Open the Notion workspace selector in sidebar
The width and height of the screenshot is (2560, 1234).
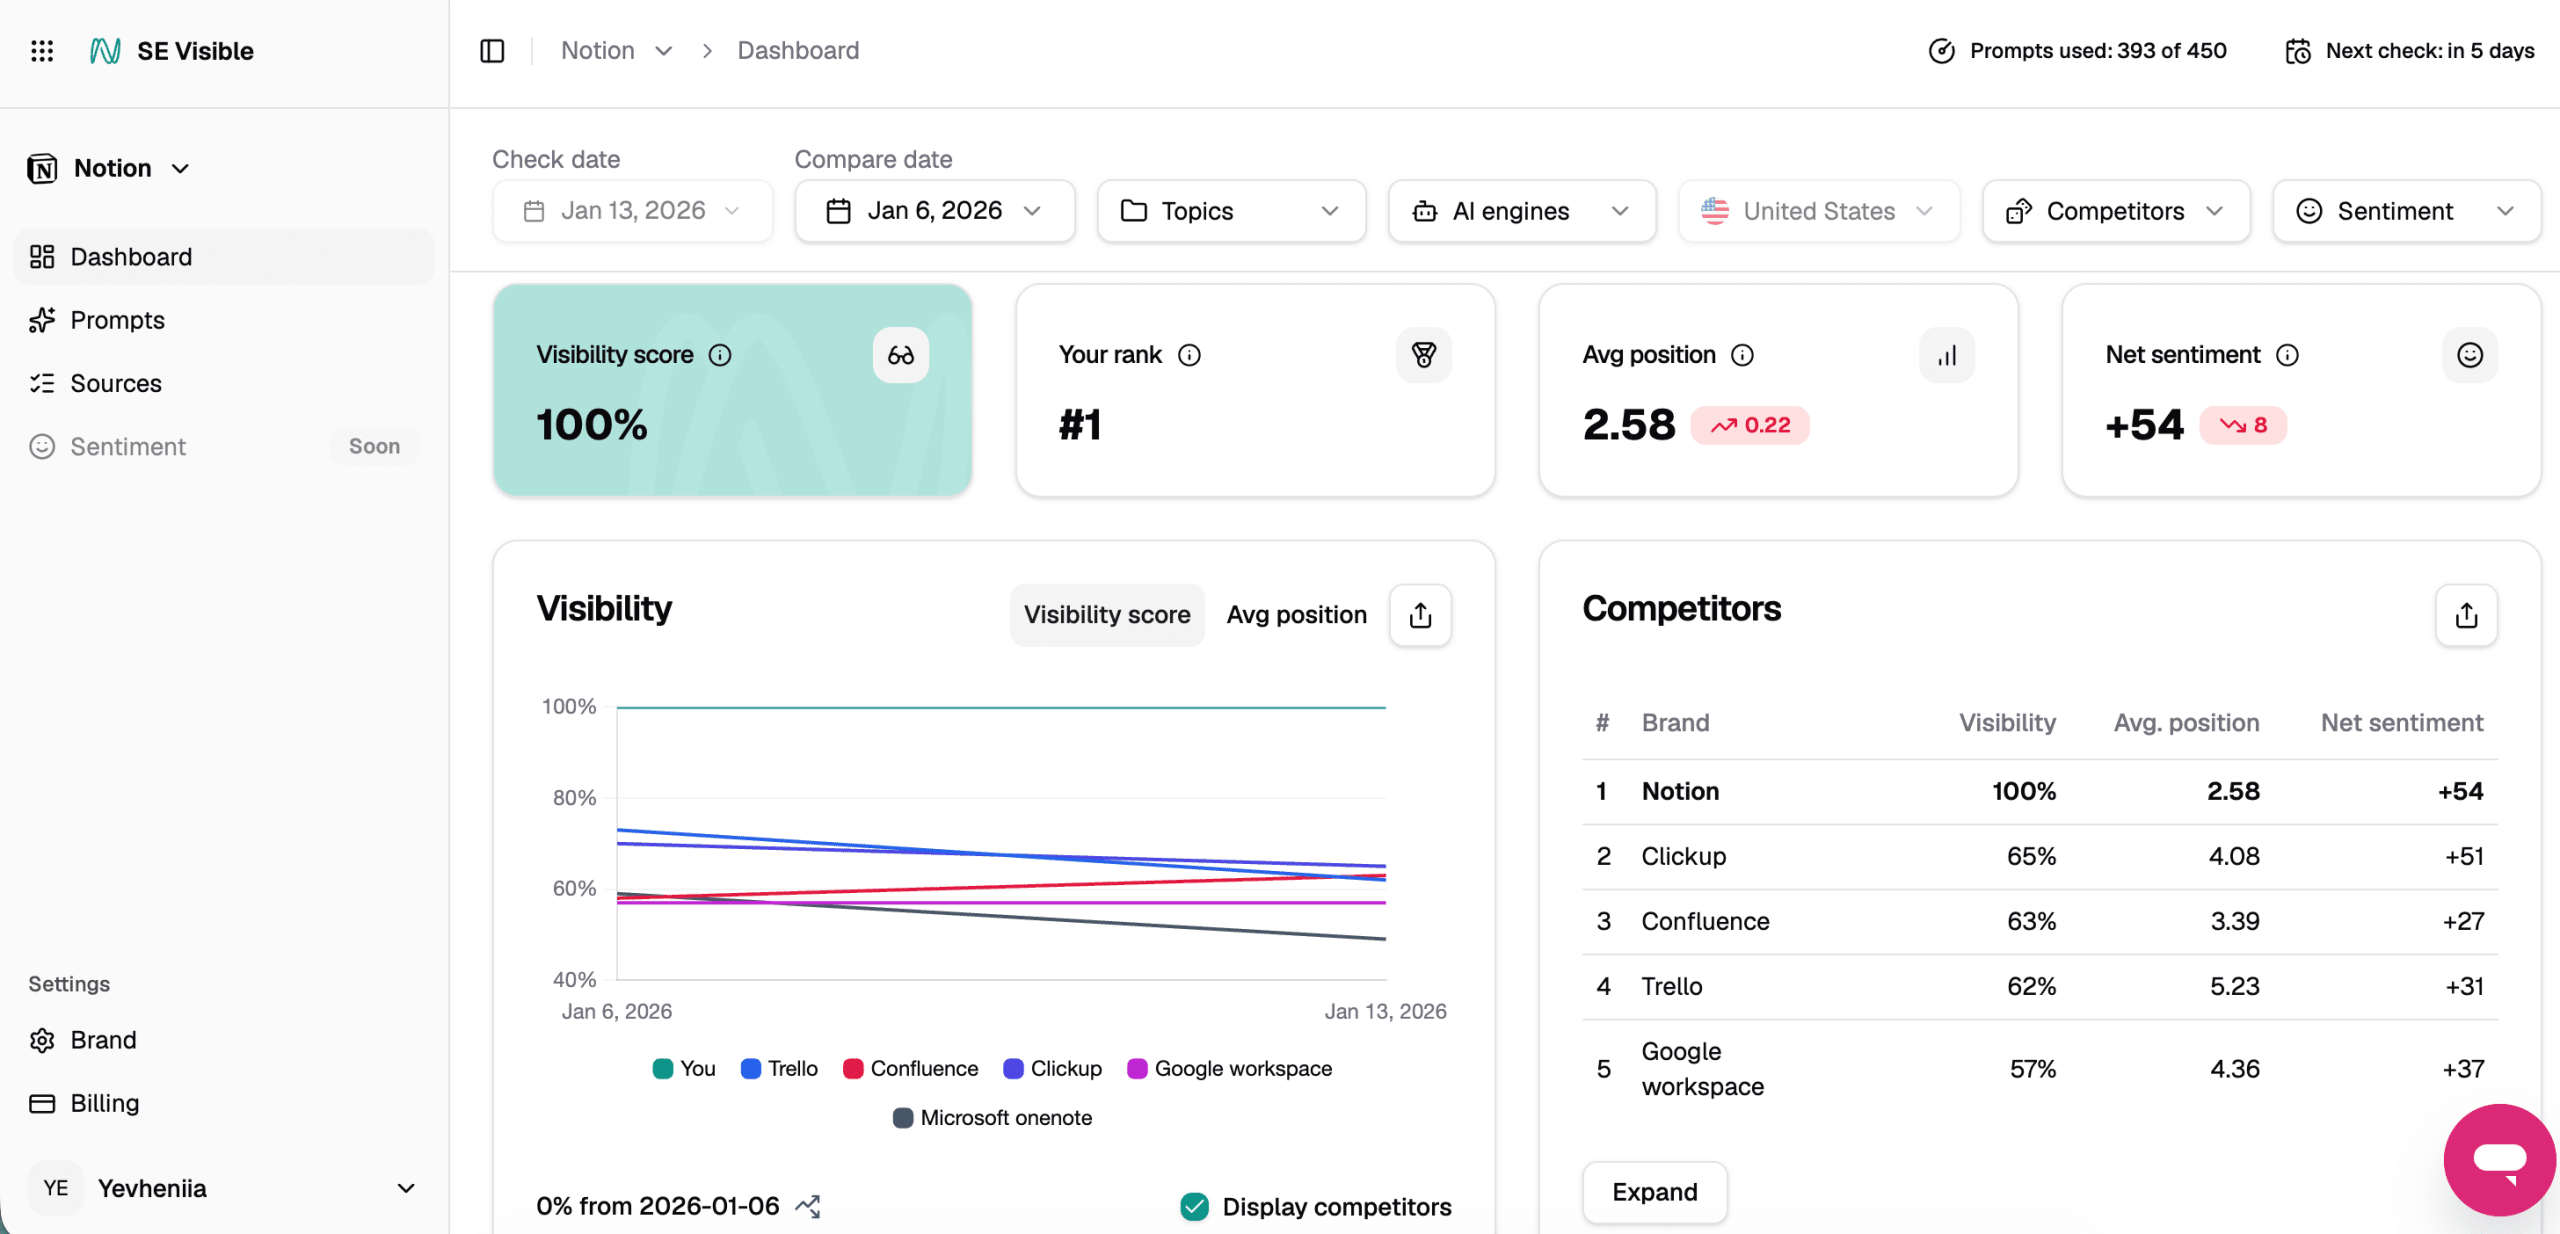pos(110,167)
